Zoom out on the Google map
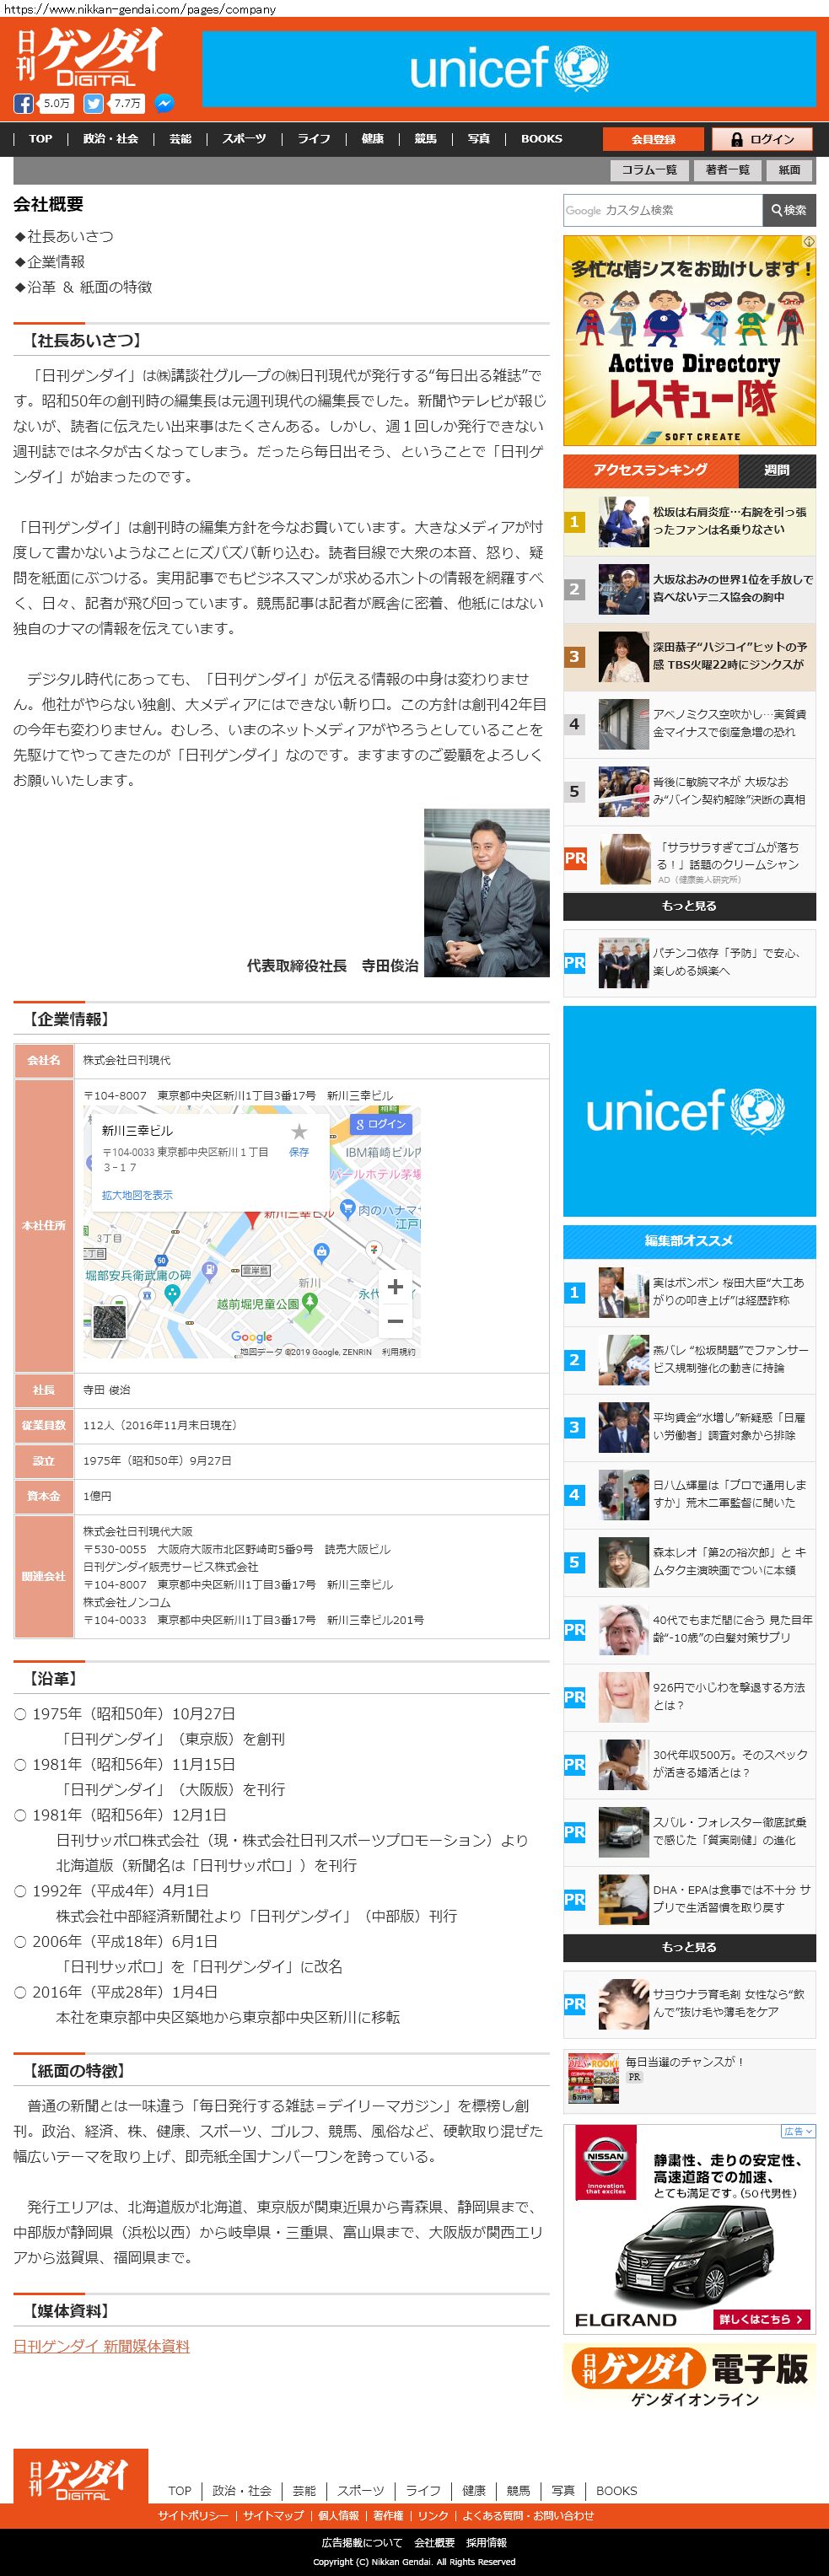This screenshot has height=2576, width=829. (x=395, y=1321)
